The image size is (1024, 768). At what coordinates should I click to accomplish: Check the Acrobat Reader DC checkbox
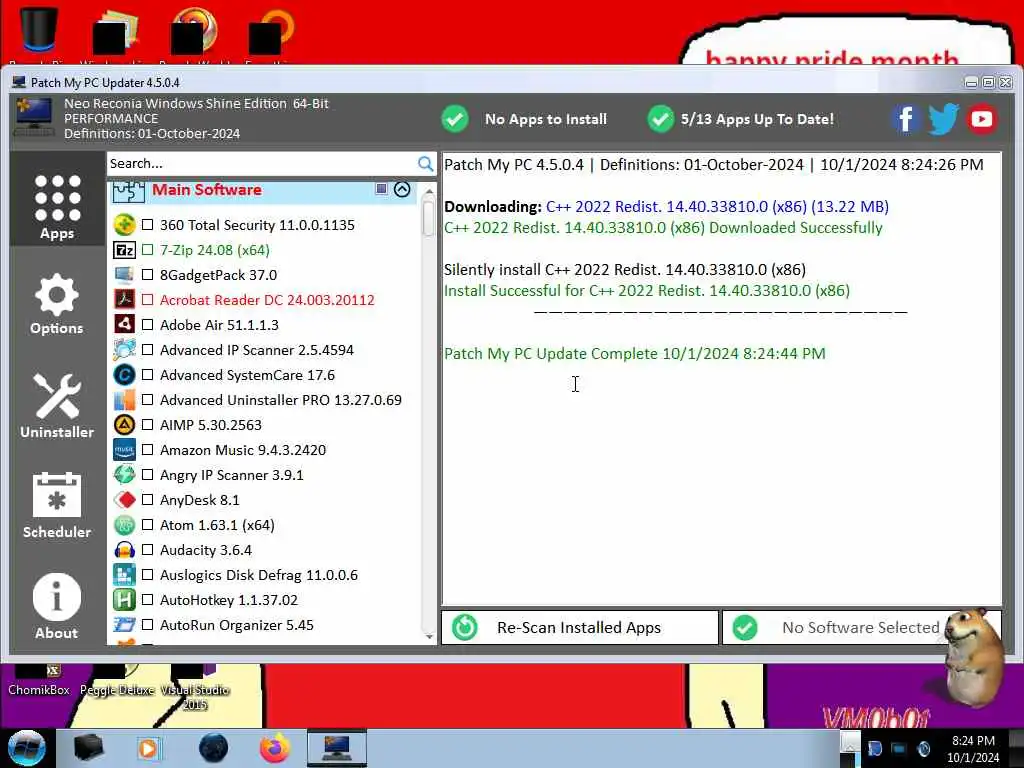(x=148, y=300)
